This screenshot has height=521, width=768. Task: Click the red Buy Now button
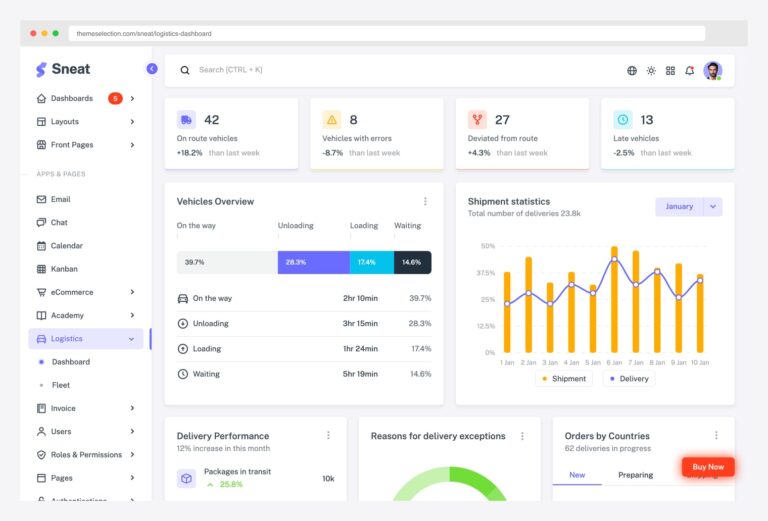[708, 467]
